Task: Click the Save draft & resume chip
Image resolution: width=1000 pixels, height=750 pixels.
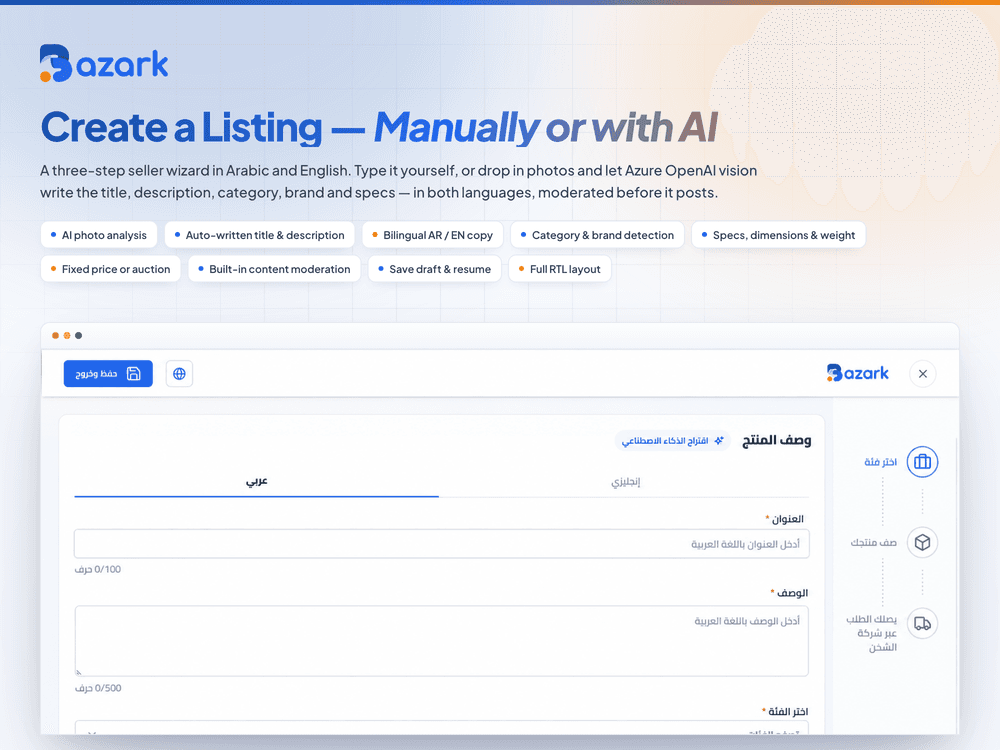Action: click(x=434, y=269)
